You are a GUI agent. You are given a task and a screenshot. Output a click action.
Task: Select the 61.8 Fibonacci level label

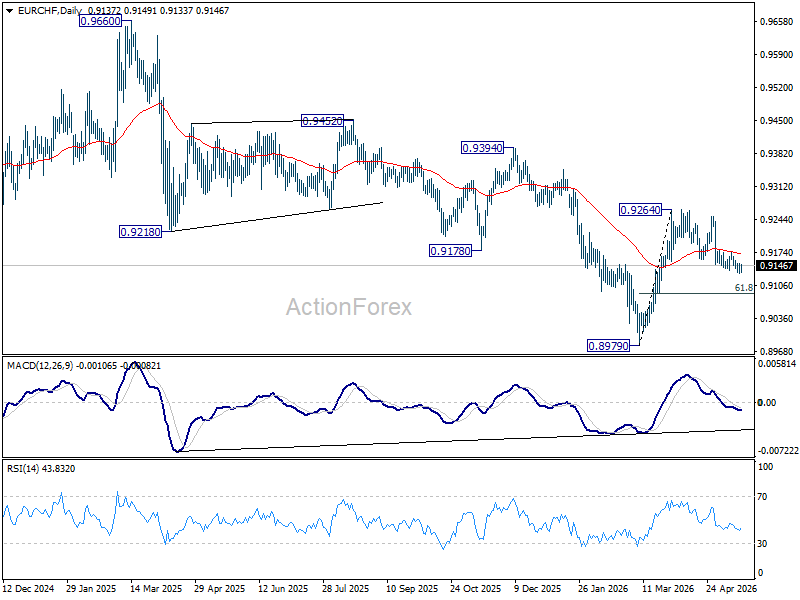pos(743,288)
